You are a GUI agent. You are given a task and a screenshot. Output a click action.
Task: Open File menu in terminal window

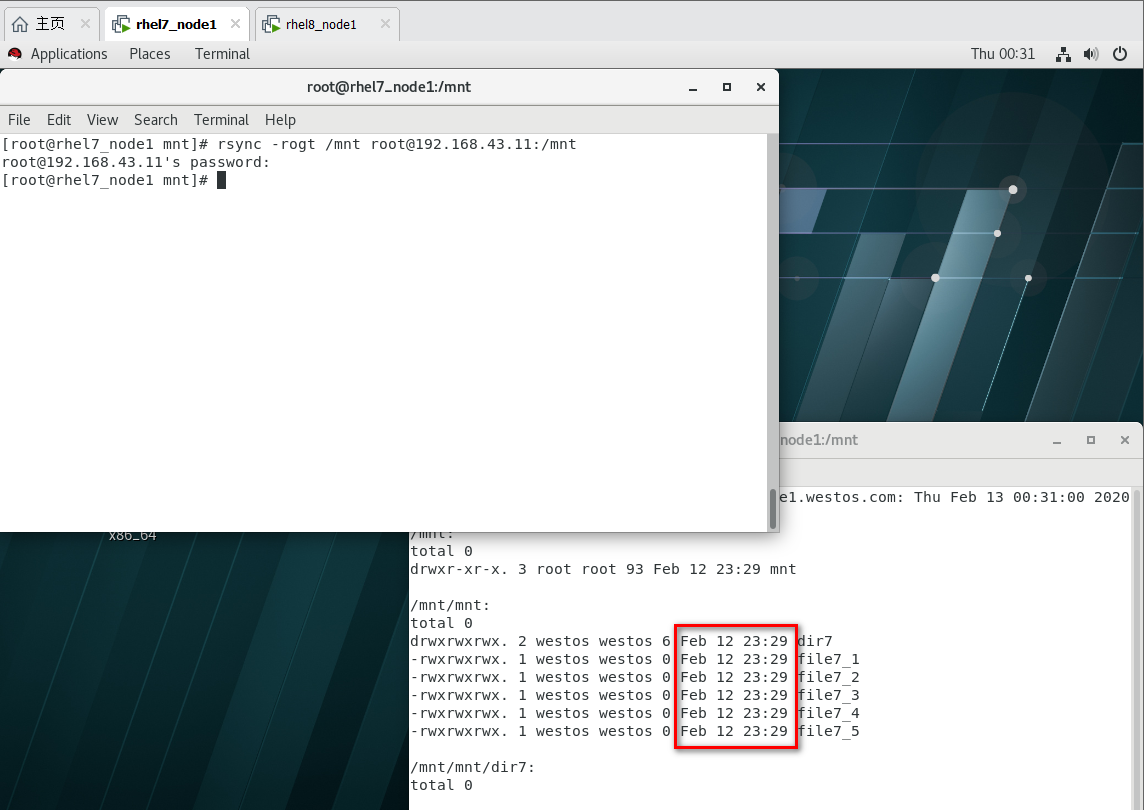point(19,120)
